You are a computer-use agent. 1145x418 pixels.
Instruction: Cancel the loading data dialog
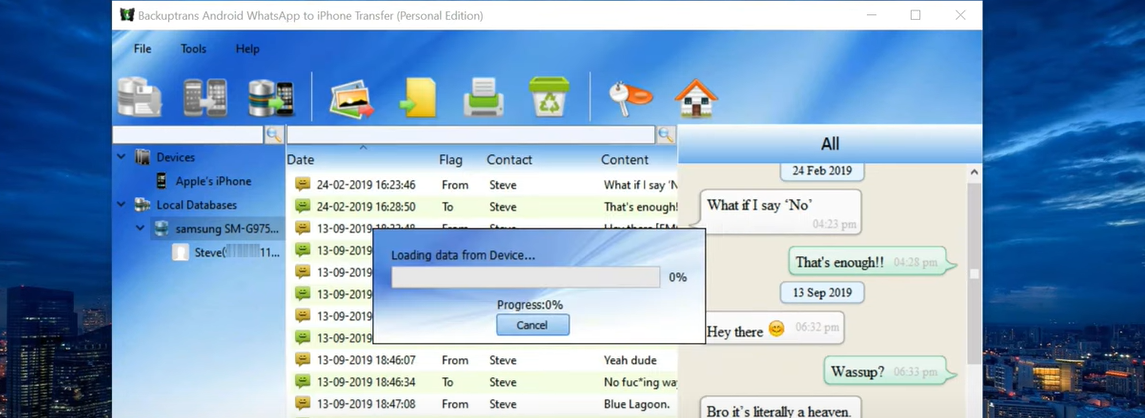pyautogui.click(x=532, y=325)
